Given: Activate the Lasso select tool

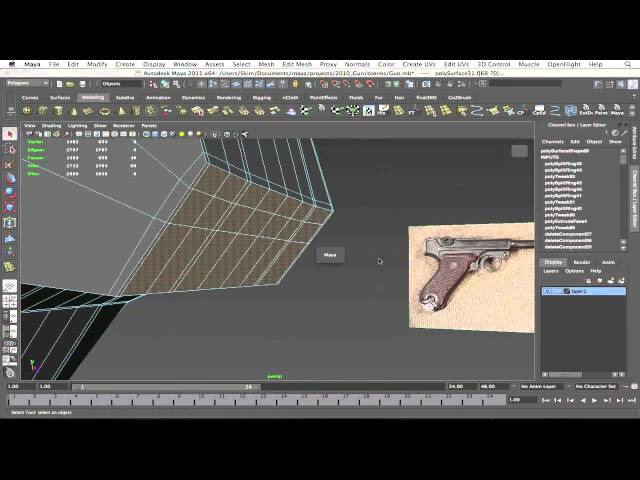Looking at the screenshot, I should pyautogui.click(x=10, y=150).
